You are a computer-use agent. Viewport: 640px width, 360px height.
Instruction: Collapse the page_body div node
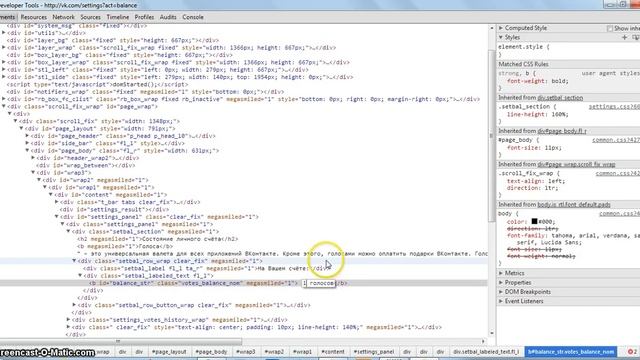(27, 151)
